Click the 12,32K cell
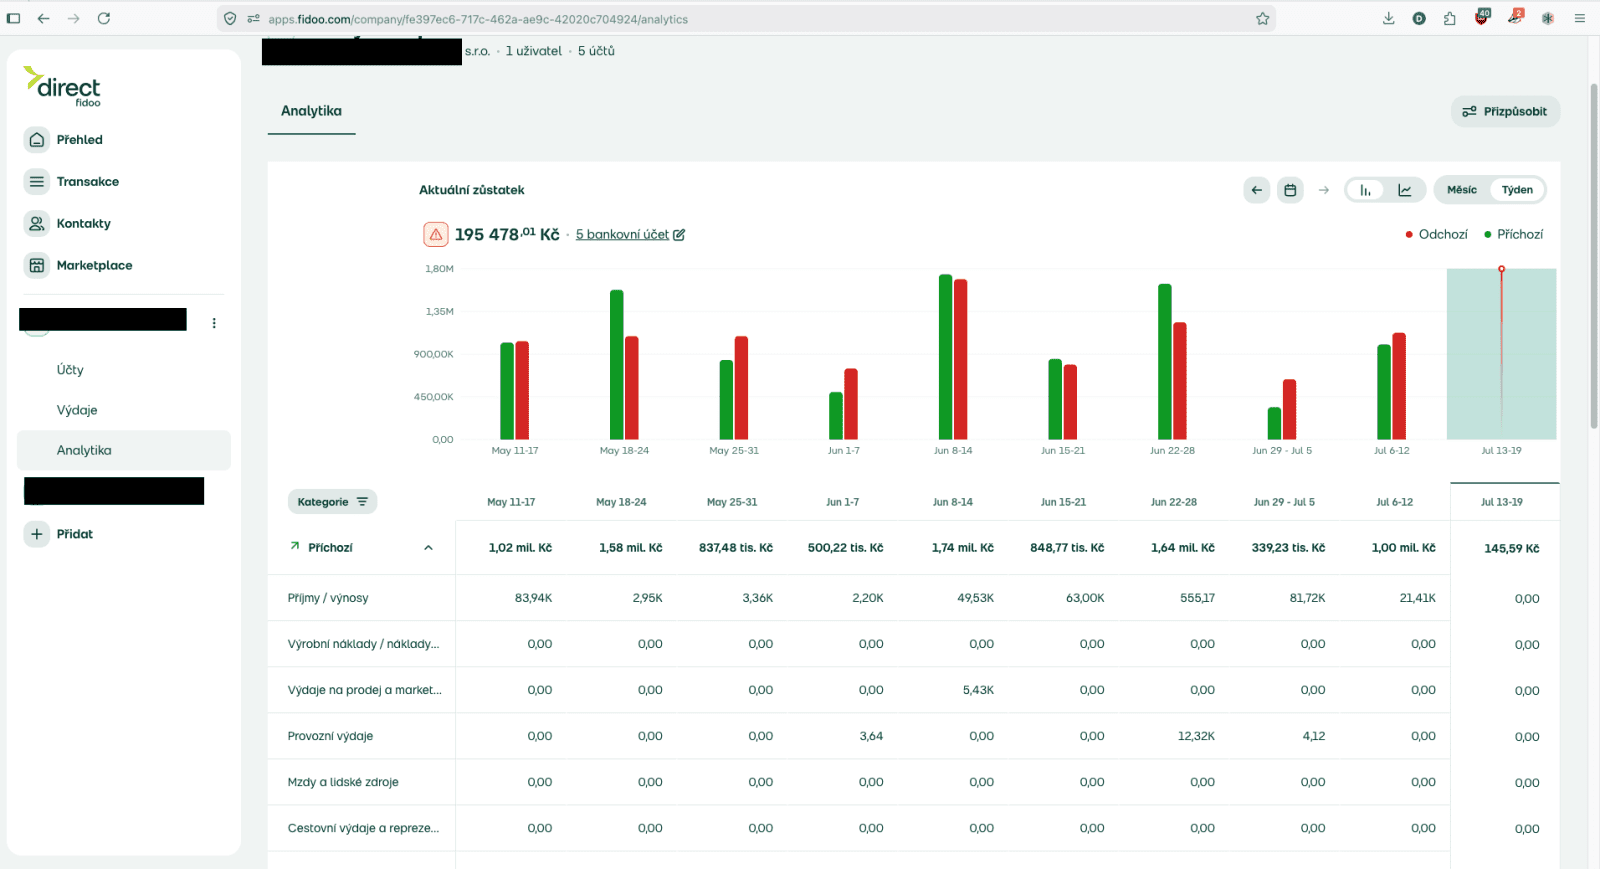 pos(1196,736)
